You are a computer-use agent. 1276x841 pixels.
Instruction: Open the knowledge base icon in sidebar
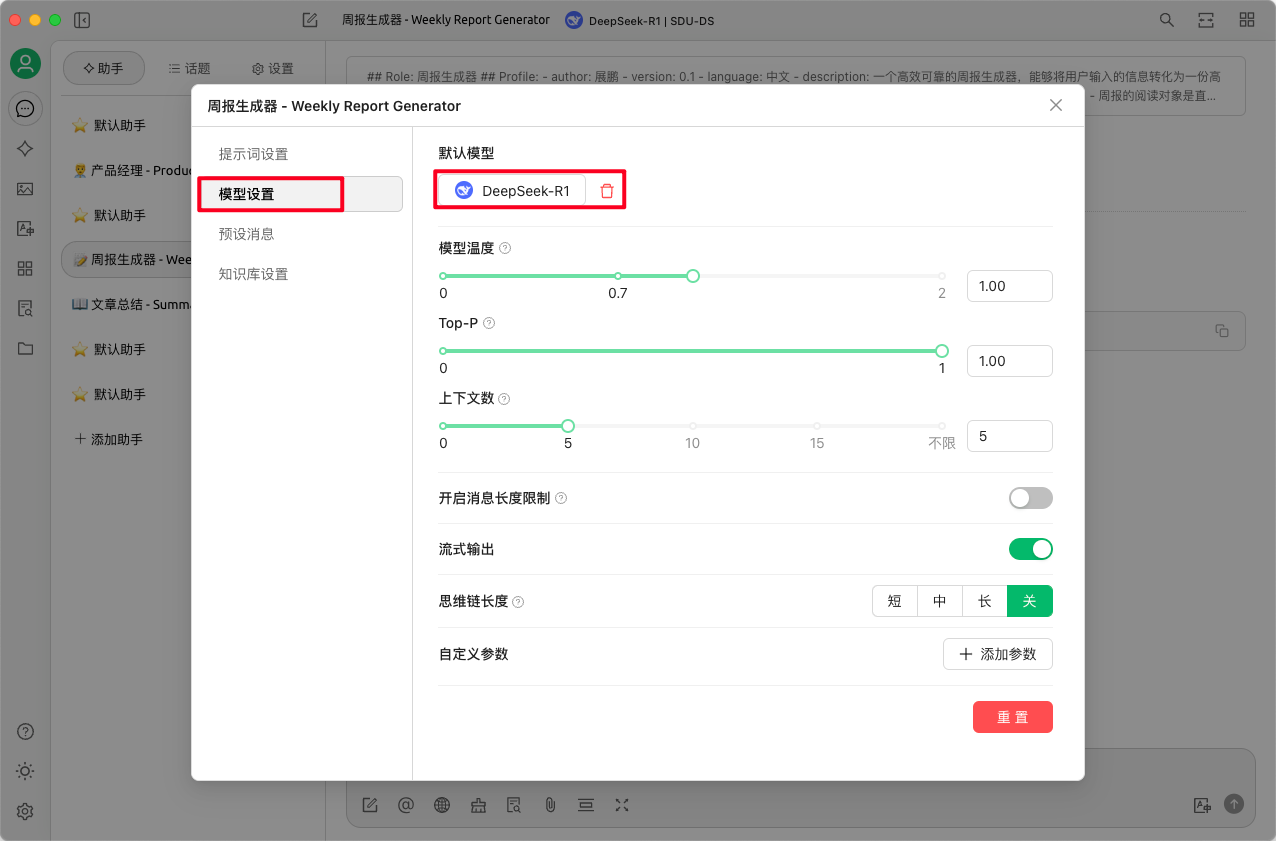point(25,308)
